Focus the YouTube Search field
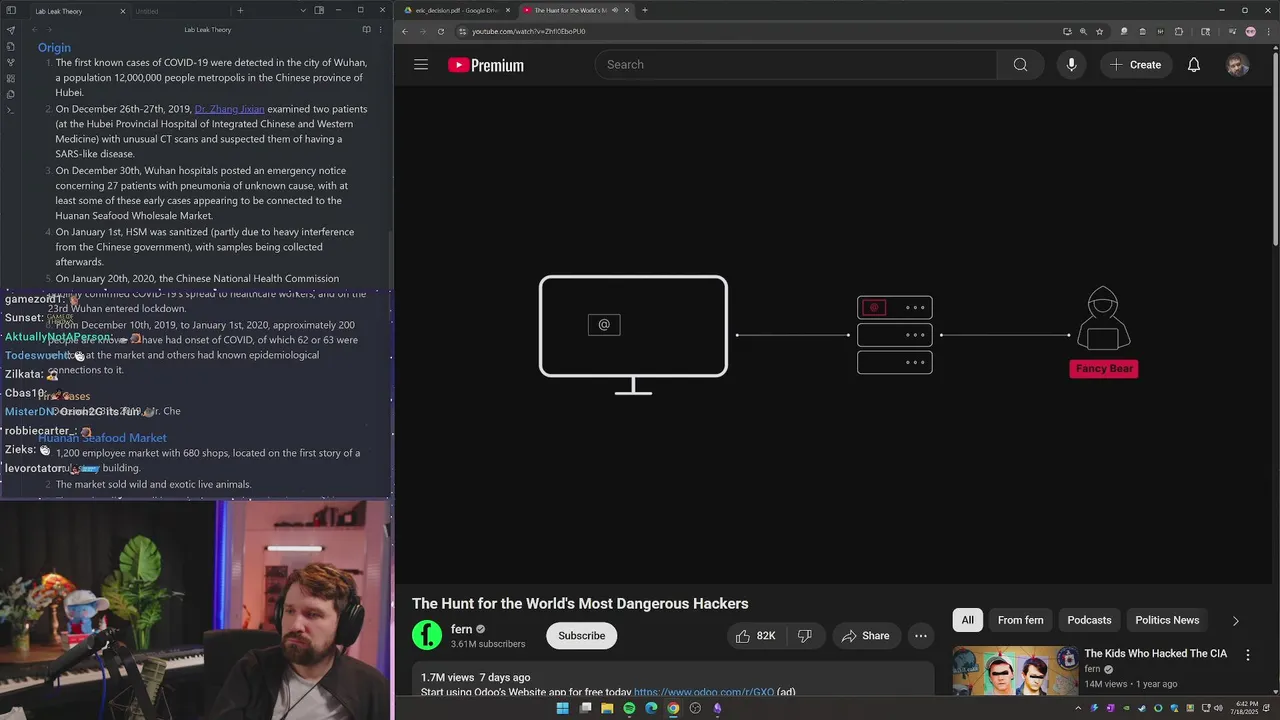 coord(796,65)
